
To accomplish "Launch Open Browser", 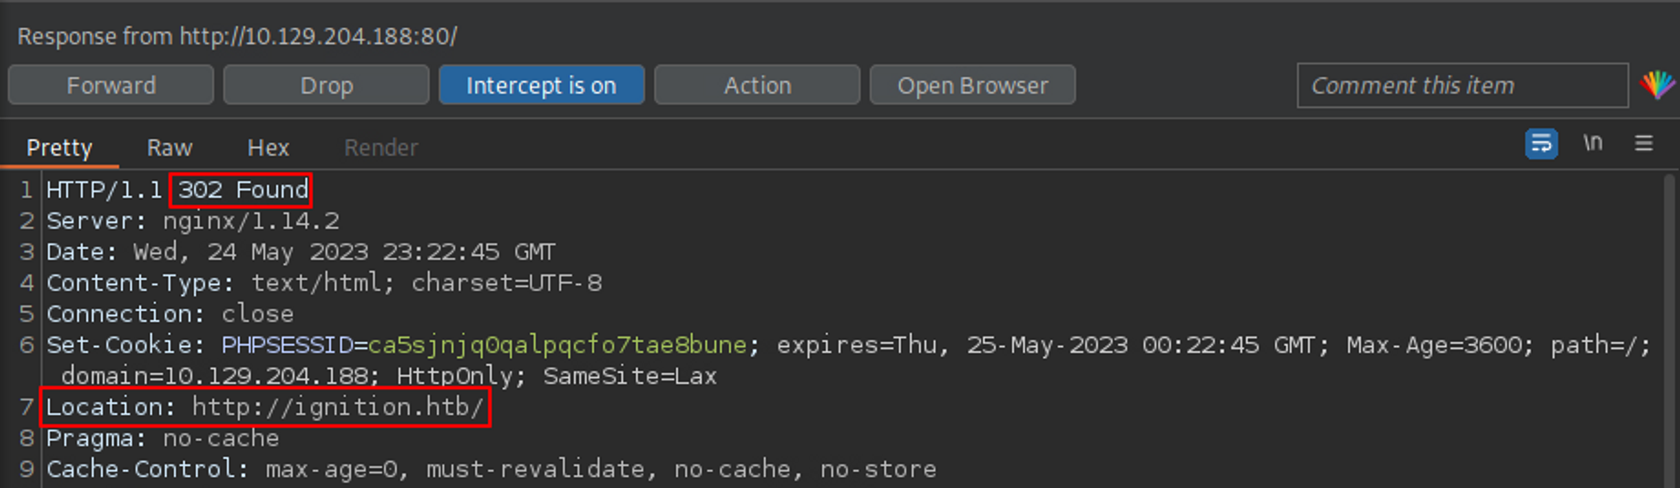I will tap(972, 85).
